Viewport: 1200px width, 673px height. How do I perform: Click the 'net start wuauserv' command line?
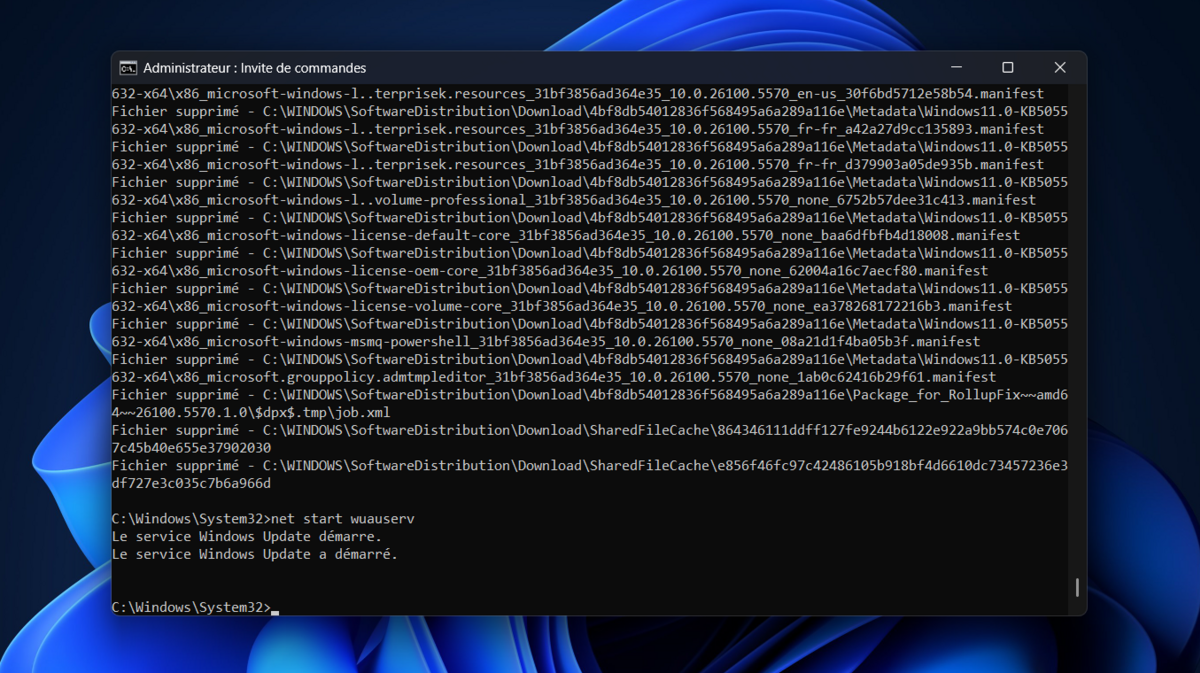[x=263, y=519]
